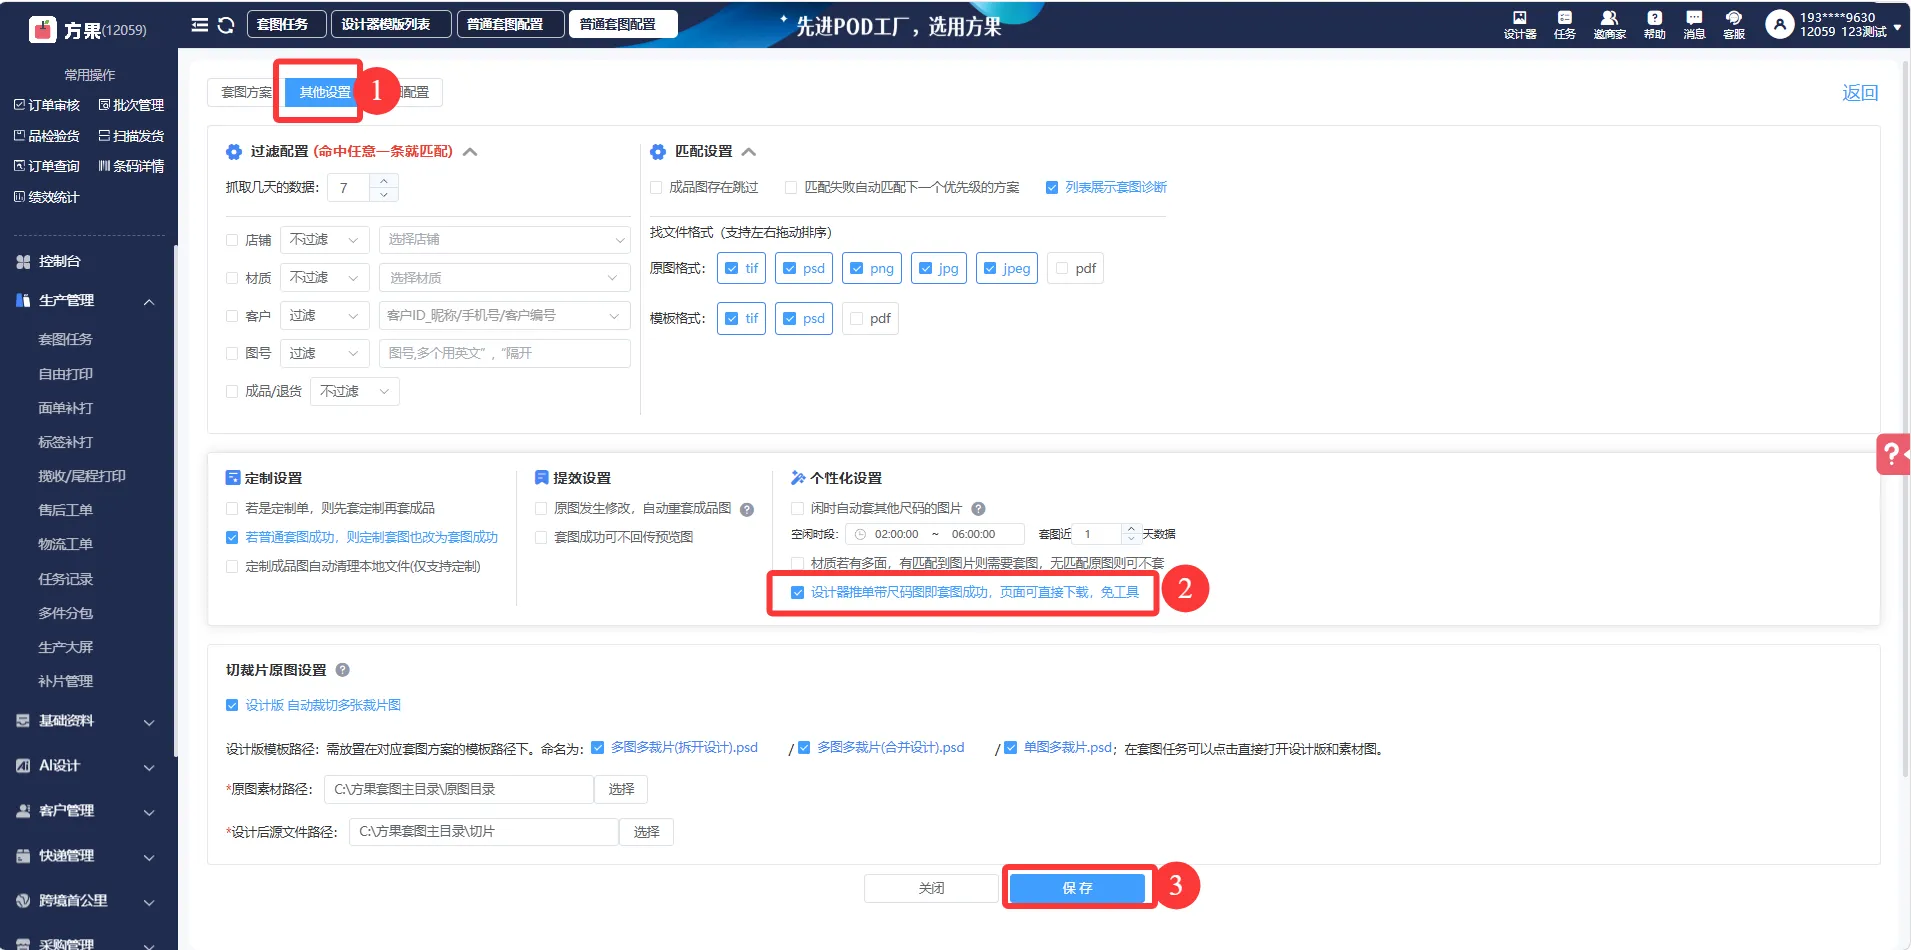Select the 其他设置 tab

coord(325,92)
